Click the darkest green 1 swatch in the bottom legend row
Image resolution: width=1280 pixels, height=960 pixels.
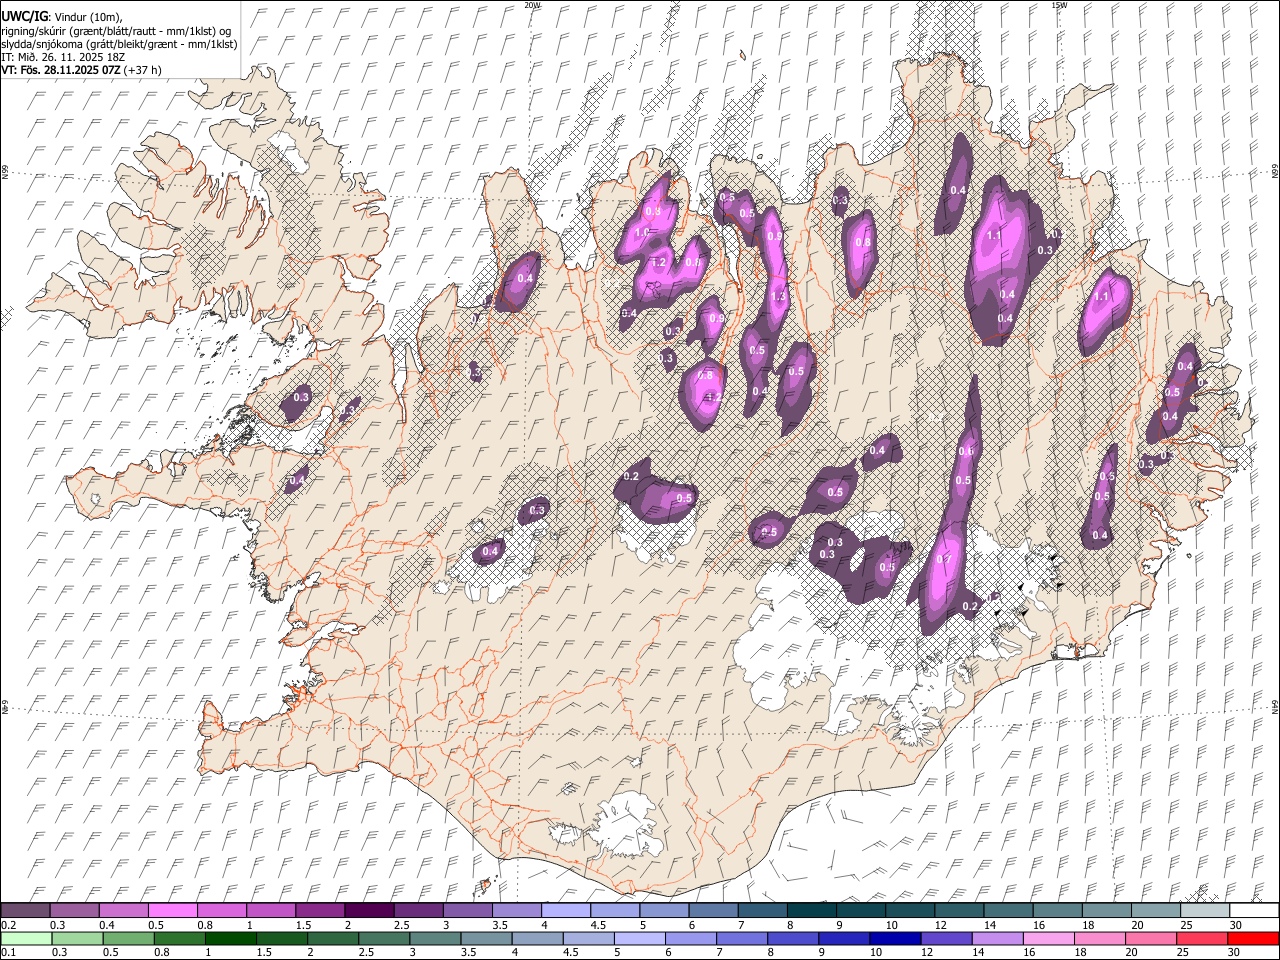pyautogui.click(x=230, y=939)
